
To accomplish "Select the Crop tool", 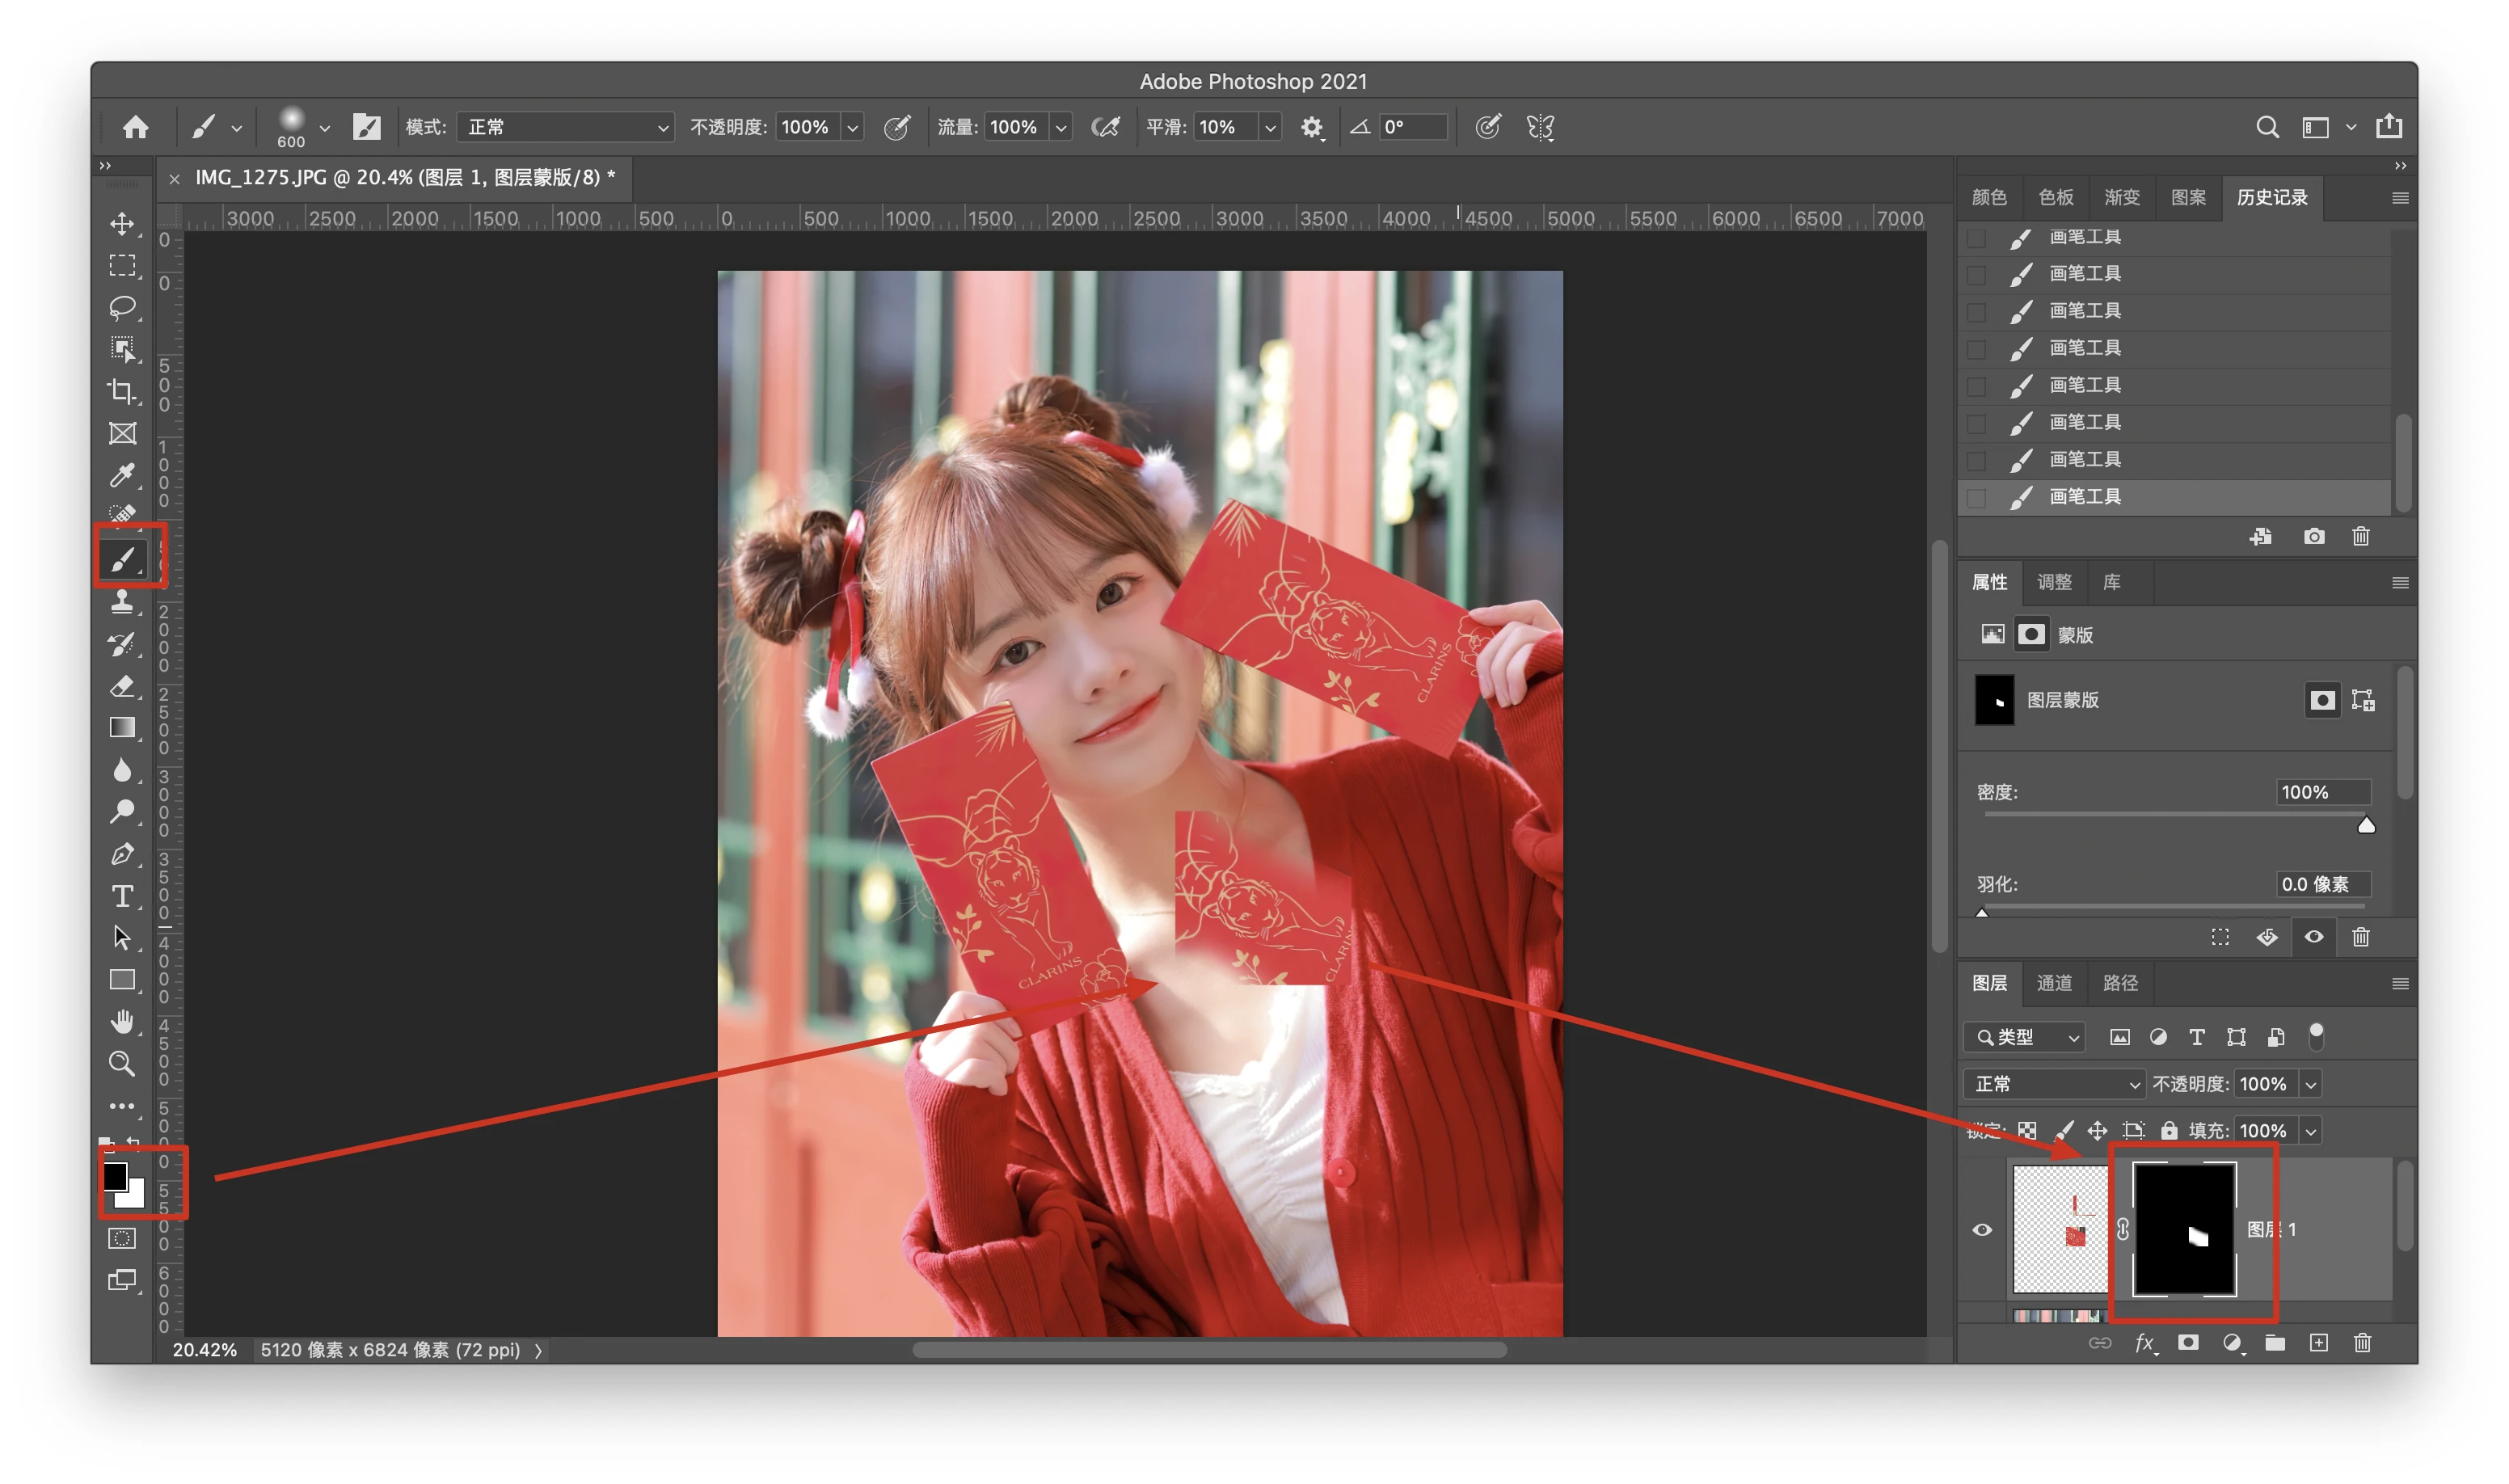I will pyautogui.click(x=122, y=391).
